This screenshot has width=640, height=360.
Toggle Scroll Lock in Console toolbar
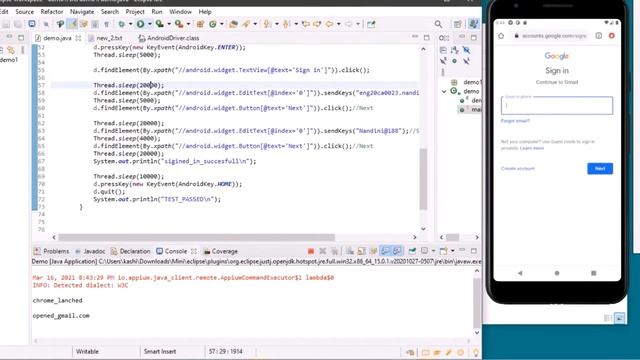click(362, 251)
